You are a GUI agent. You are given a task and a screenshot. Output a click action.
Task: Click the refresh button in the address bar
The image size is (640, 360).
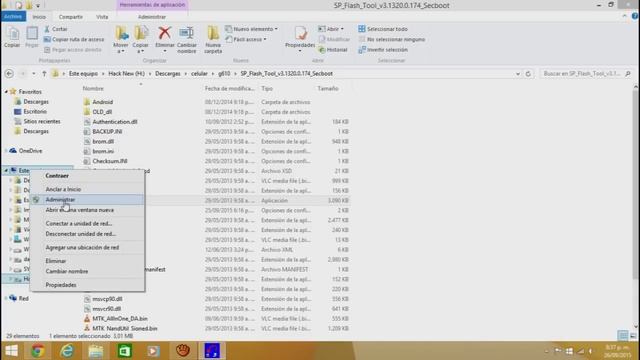pyautogui.click(x=528, y=74)
